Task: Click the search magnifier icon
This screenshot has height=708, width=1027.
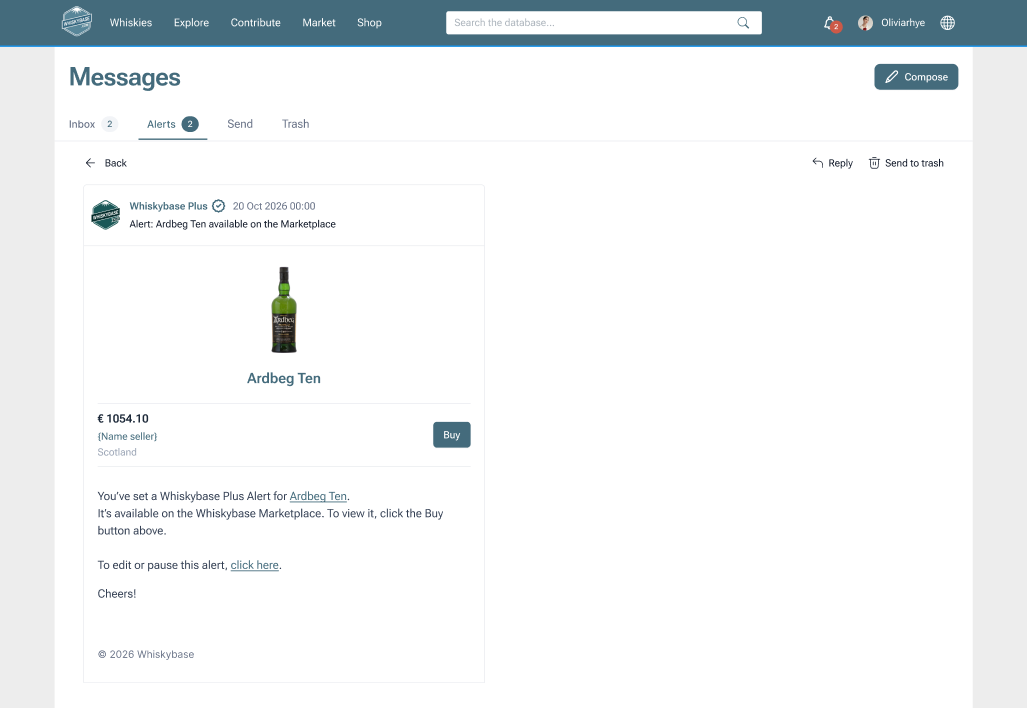Action: [x=743, y=23]
